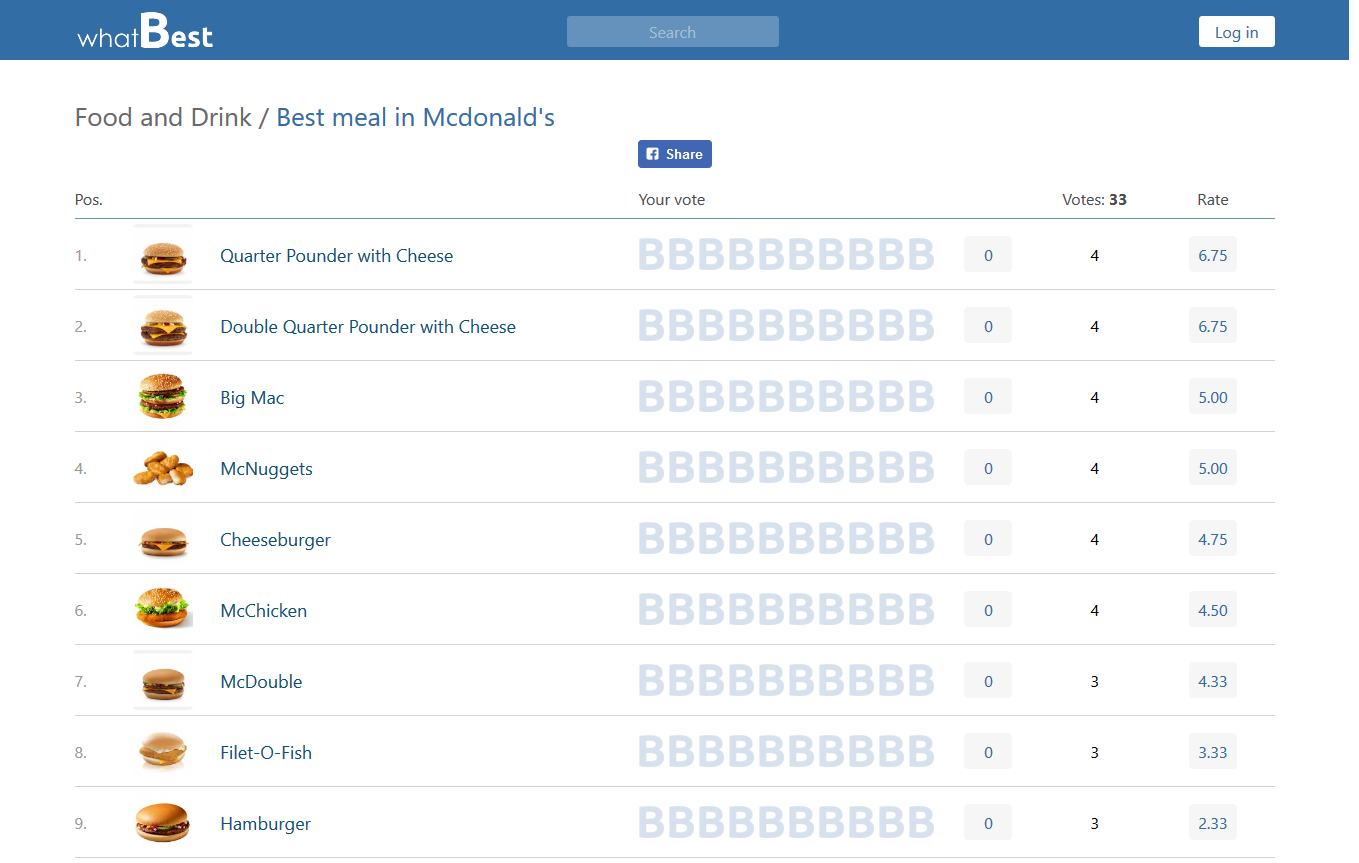Open the McDouble link
Viewport: 1359px width, 863px height.
(261, 682)
